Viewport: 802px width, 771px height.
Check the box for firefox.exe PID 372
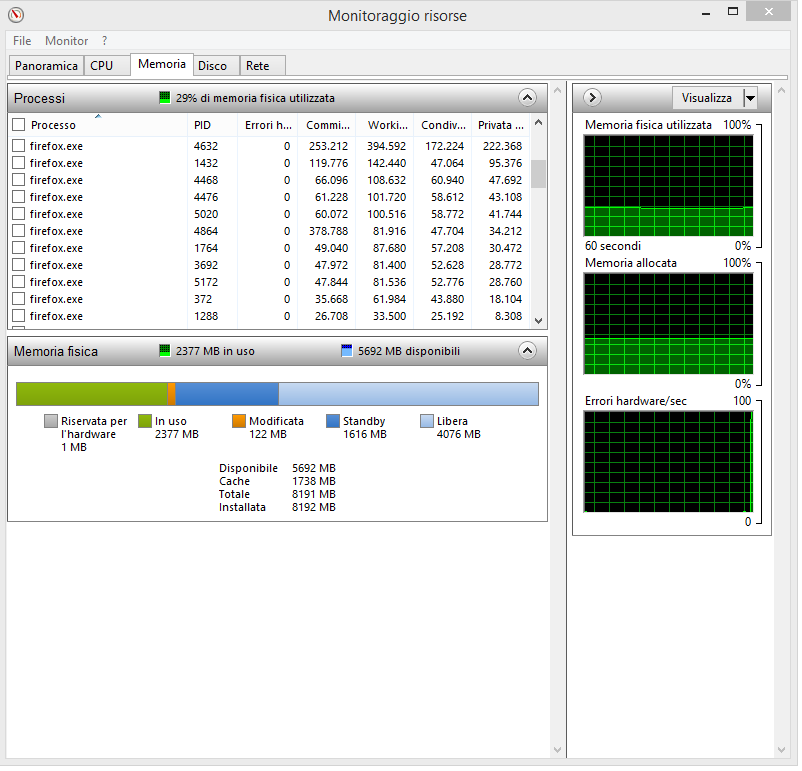[x=19, y=300]
